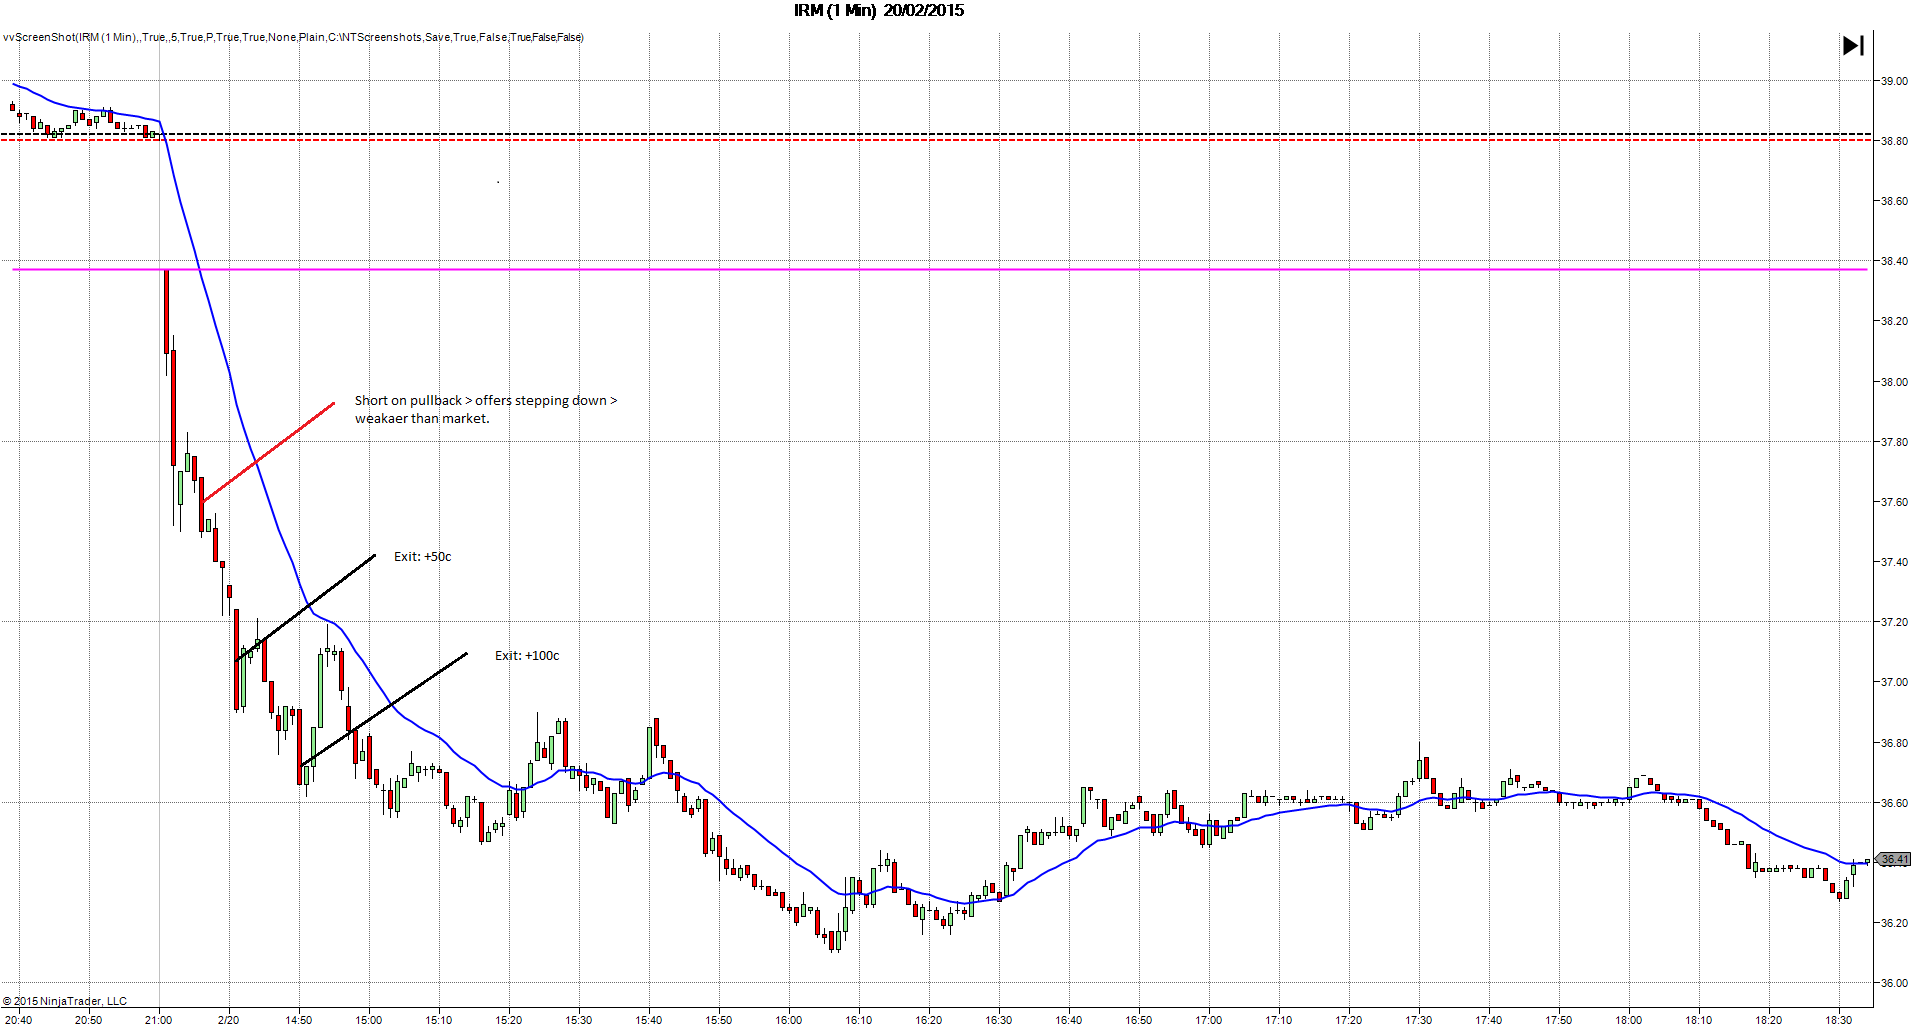This screenshot has width=1920, height=1034.
Task: Click the 36.60 price axis label
Action: tap(1894, 803)
